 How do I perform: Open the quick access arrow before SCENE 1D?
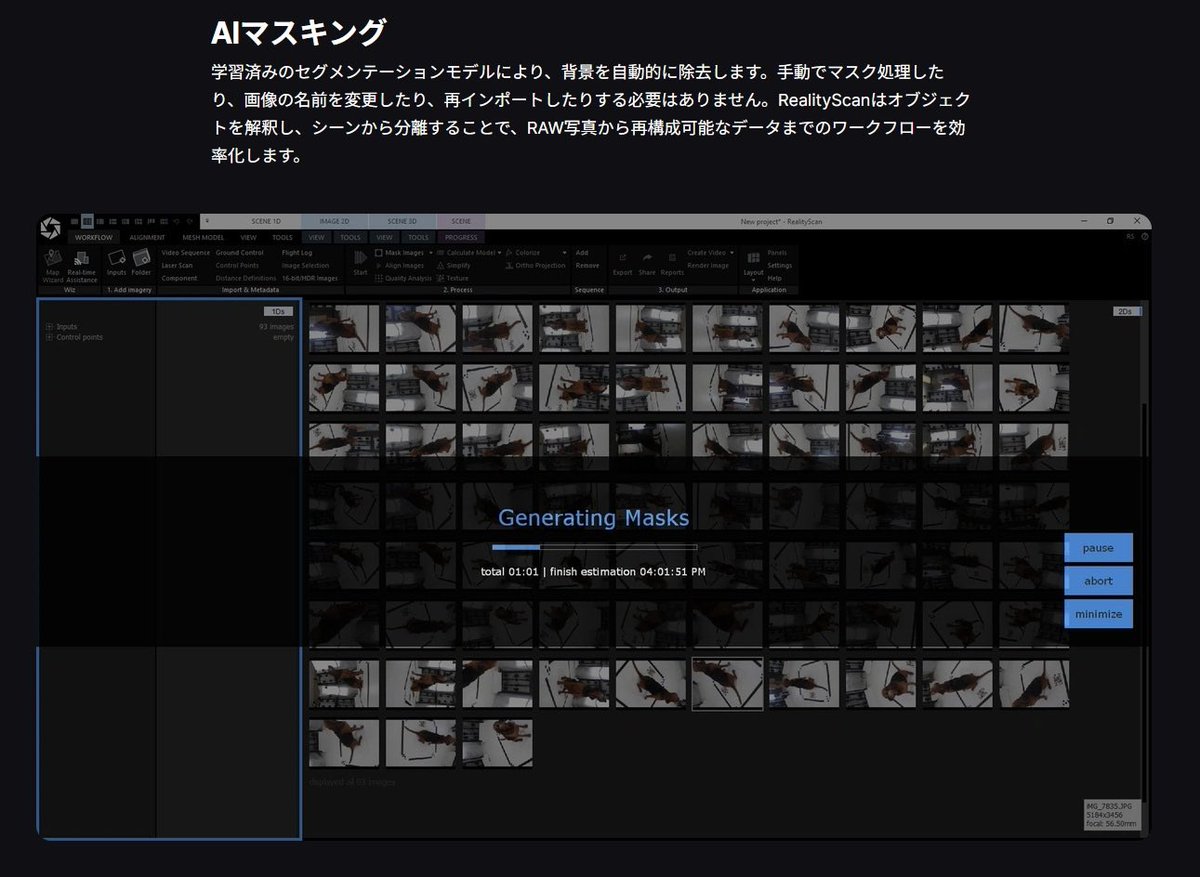pyautogui.click(x=205, y=221)
